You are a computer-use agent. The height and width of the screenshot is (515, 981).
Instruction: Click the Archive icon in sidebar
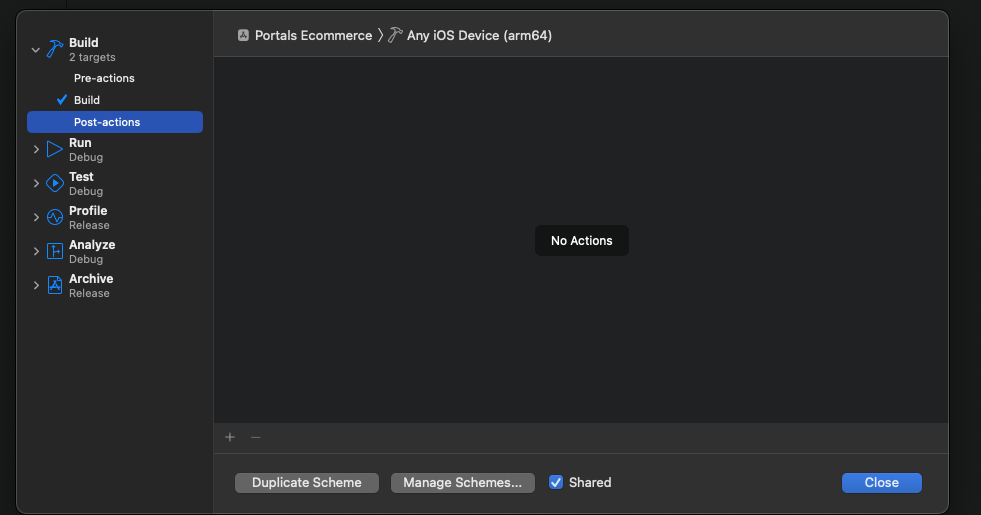(55, 286)
